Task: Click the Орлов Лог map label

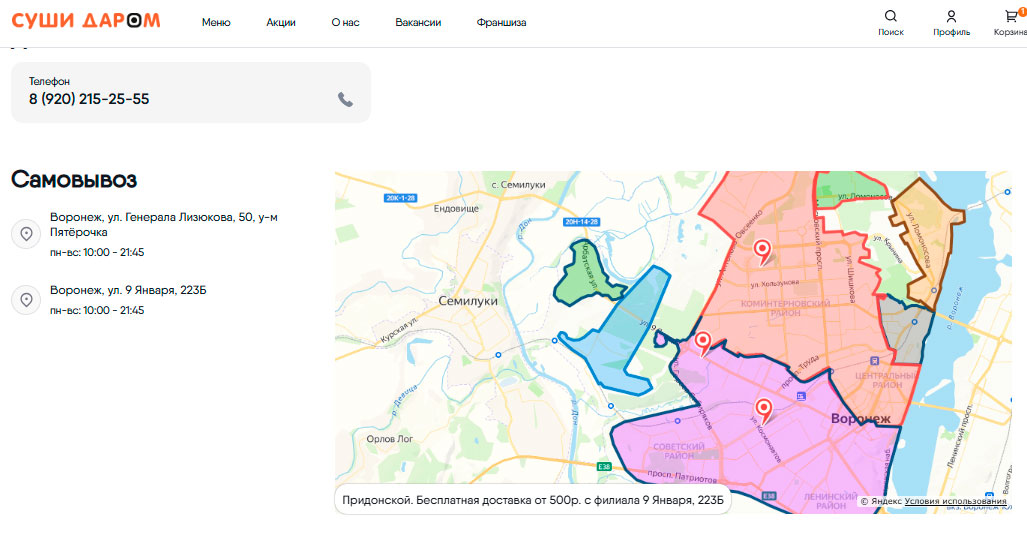Action: click(390, 439)
